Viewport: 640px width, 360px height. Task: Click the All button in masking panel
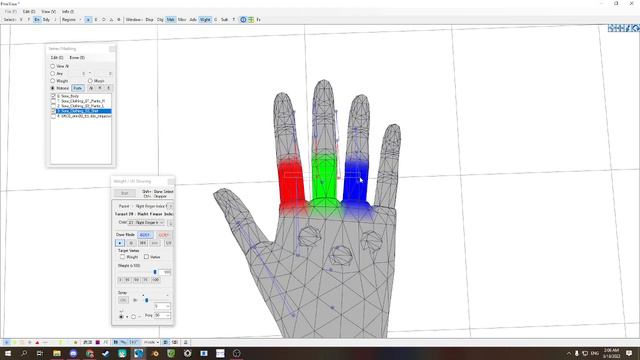(91, 88)
